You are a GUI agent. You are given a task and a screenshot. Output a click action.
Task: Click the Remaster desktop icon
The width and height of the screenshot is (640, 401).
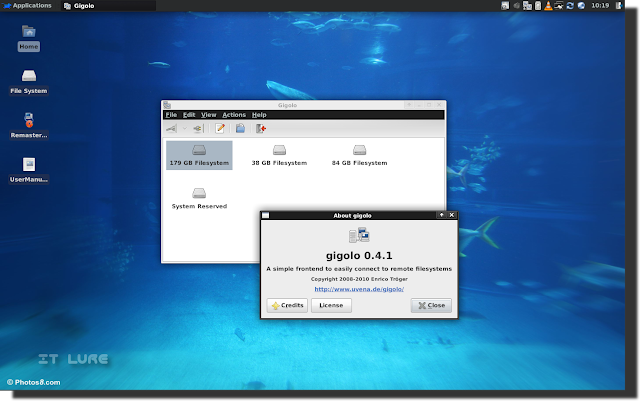point(29,126)
